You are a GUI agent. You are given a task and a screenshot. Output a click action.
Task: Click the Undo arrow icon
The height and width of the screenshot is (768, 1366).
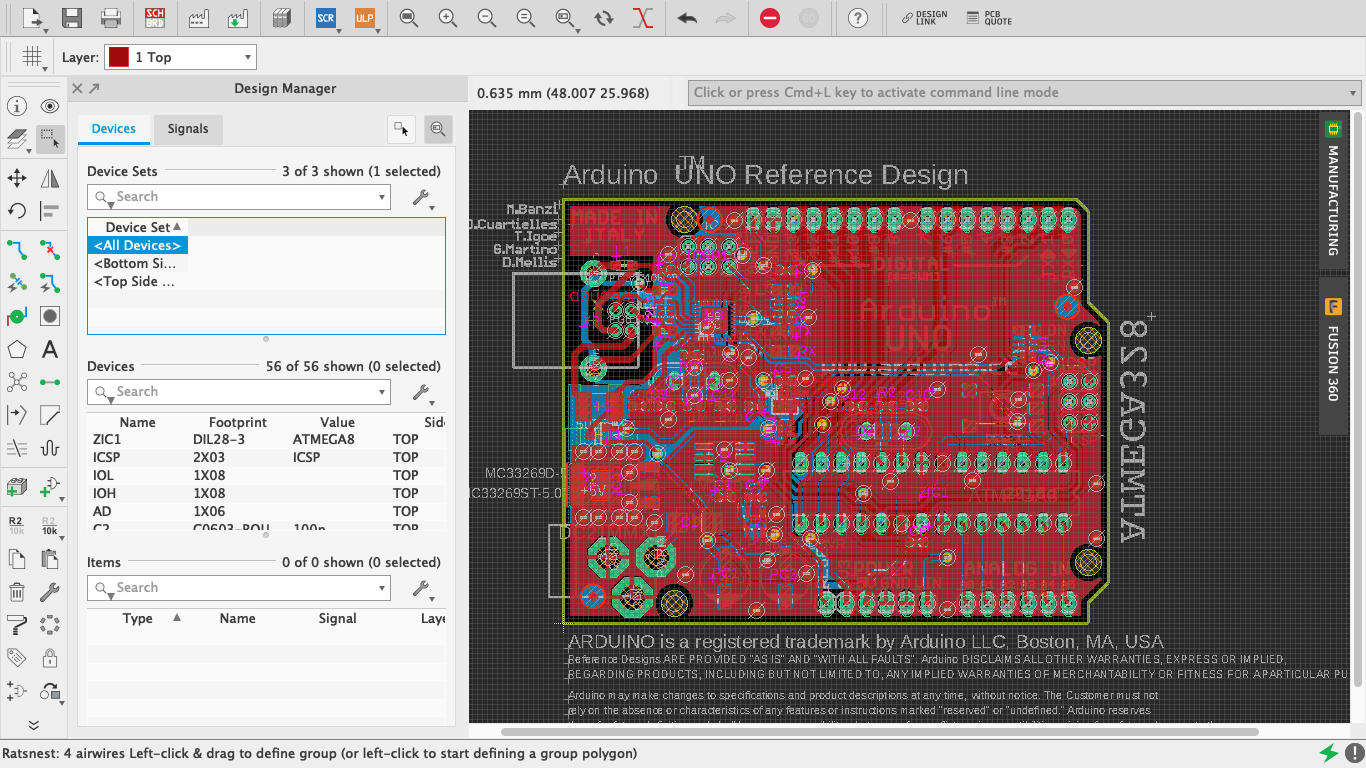tap(687, 18)
